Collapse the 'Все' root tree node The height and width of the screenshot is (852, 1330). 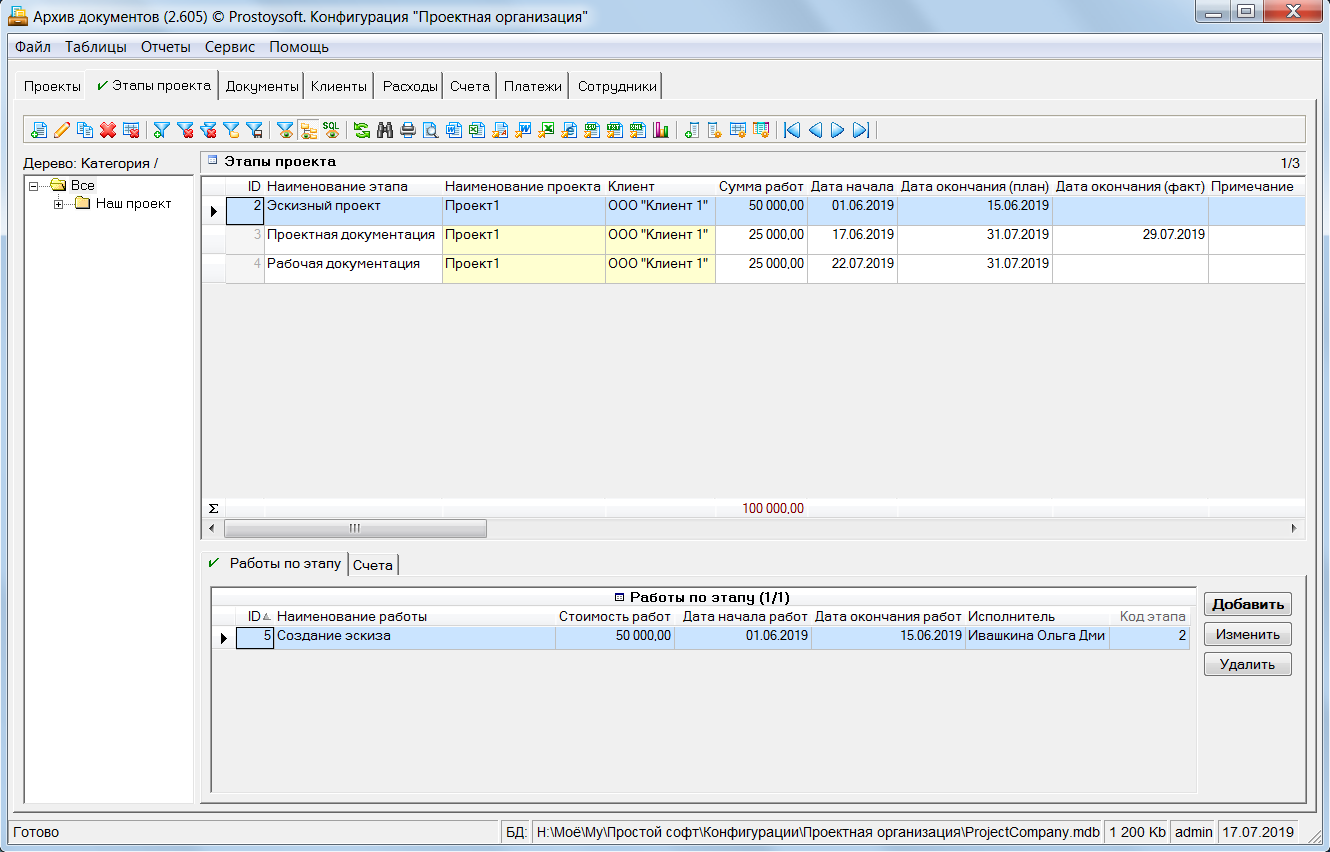tap(34, 186)
